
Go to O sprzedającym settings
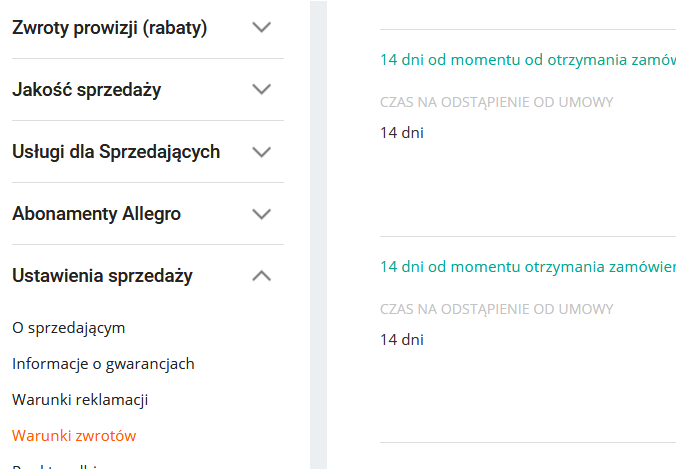(x=69, y=327)
